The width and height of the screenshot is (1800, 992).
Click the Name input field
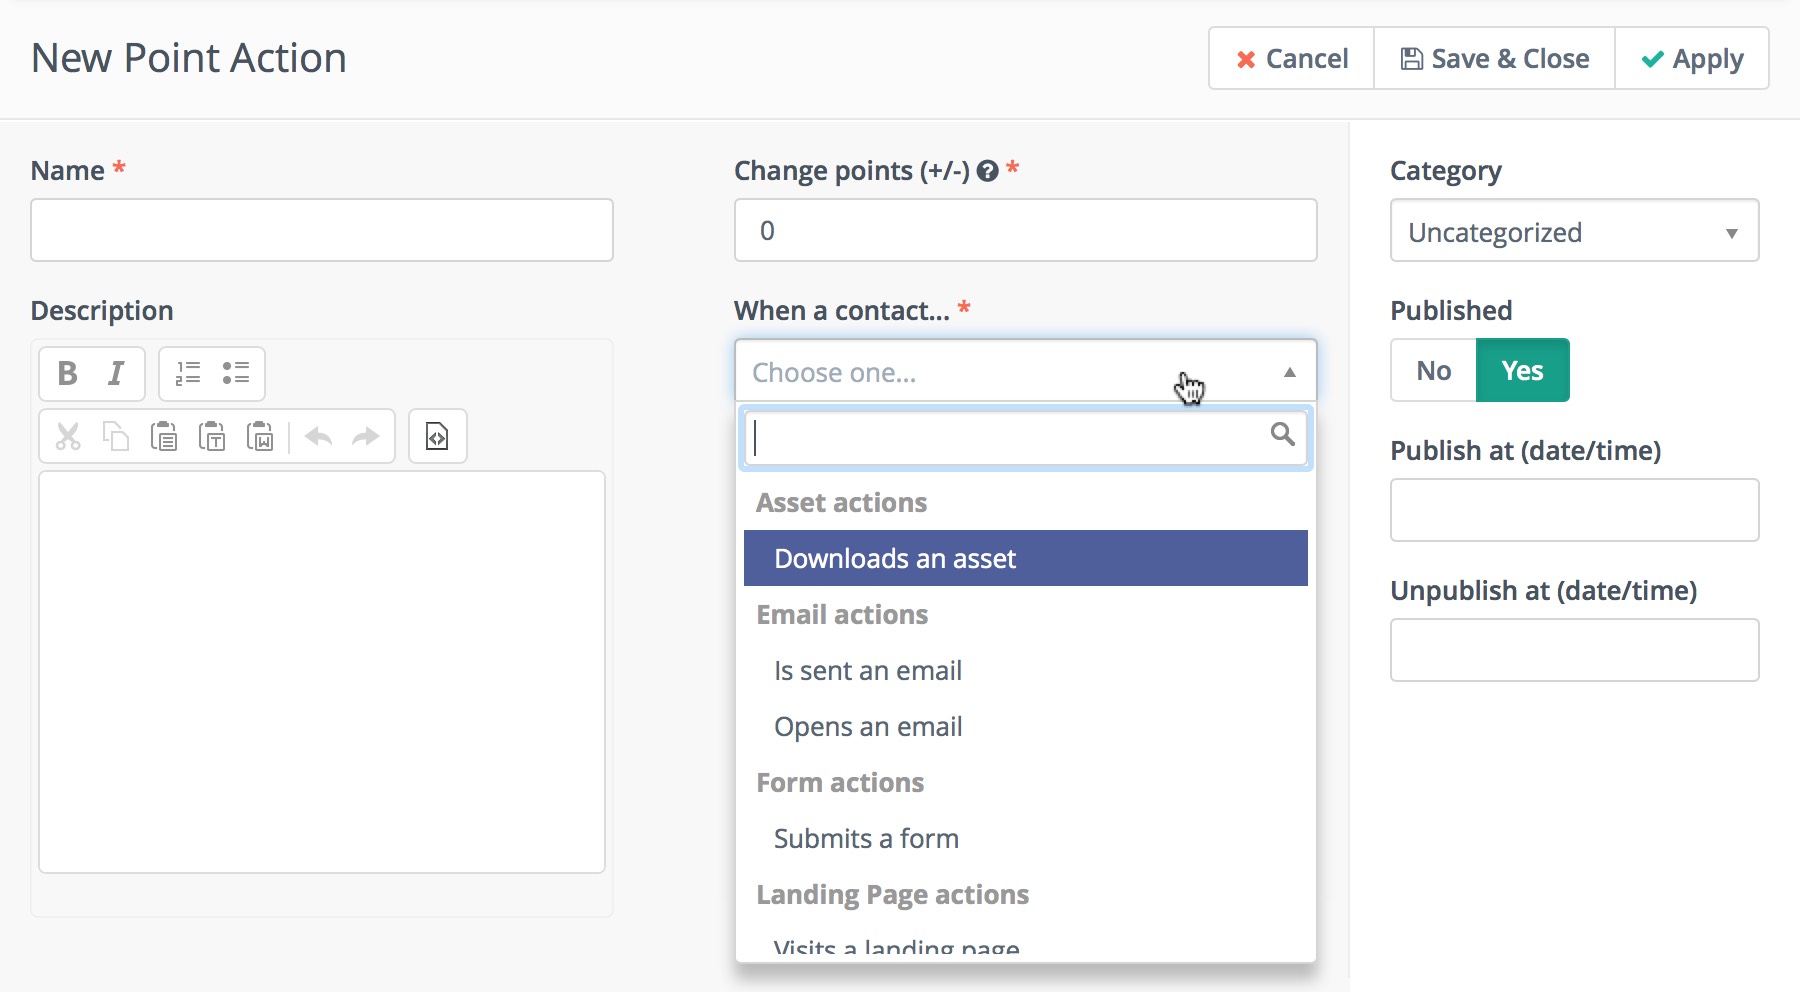322,231
